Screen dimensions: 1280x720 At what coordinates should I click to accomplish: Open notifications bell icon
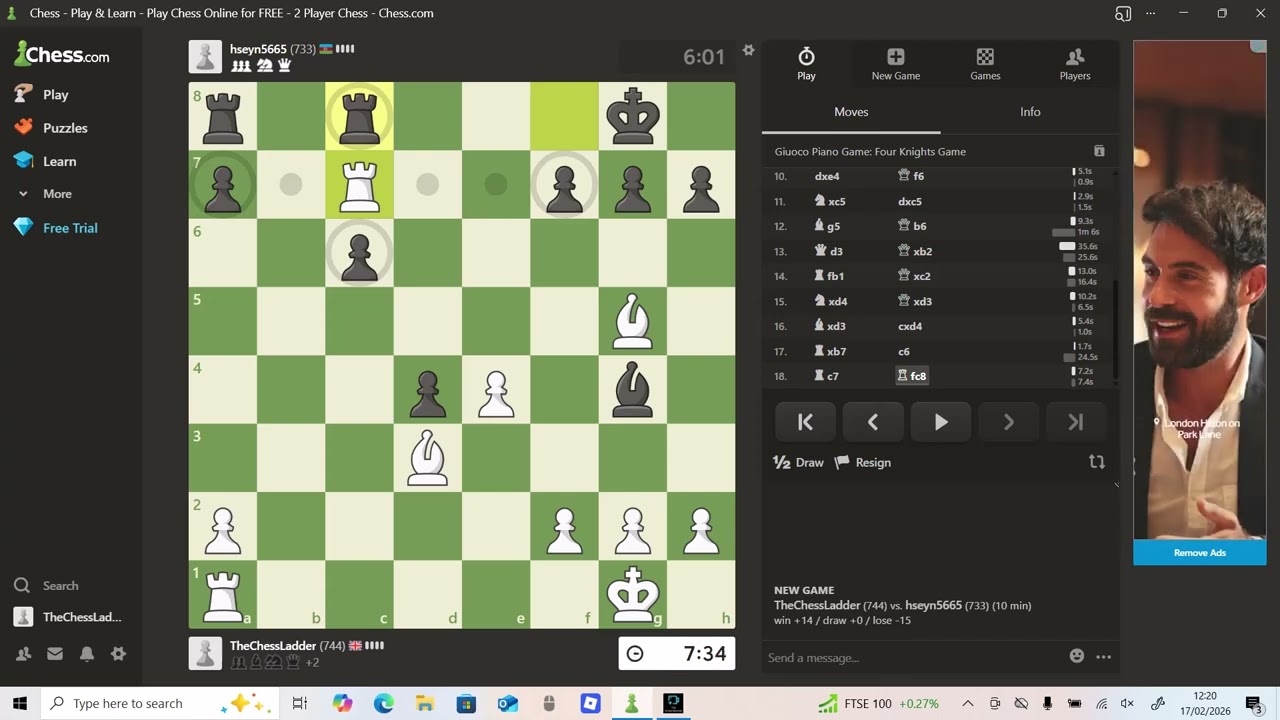coord(87,654)
